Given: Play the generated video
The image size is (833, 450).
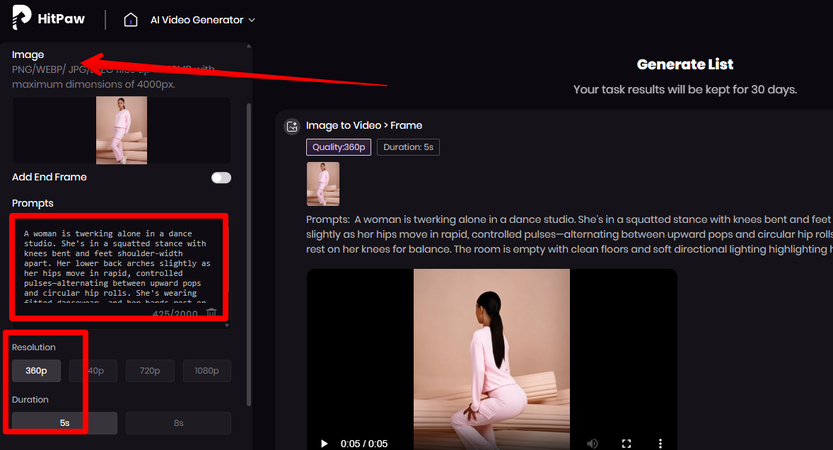Looking at the screenshot, I should tap(324, 443).
